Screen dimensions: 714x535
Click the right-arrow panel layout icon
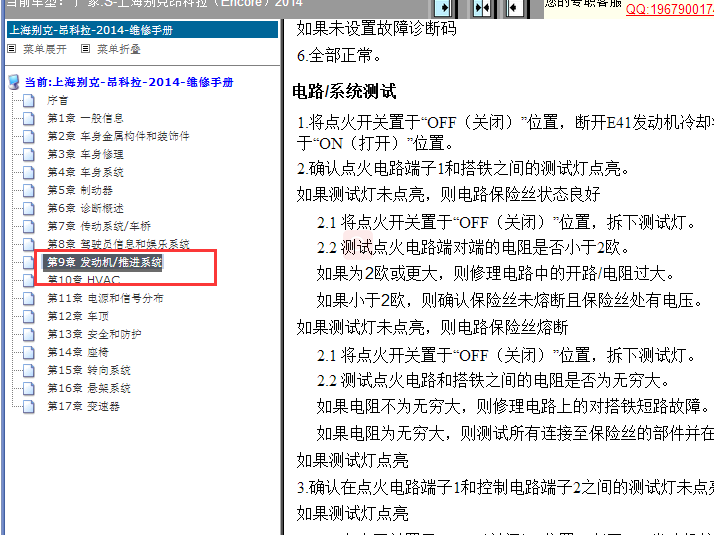tap(443, 8)
